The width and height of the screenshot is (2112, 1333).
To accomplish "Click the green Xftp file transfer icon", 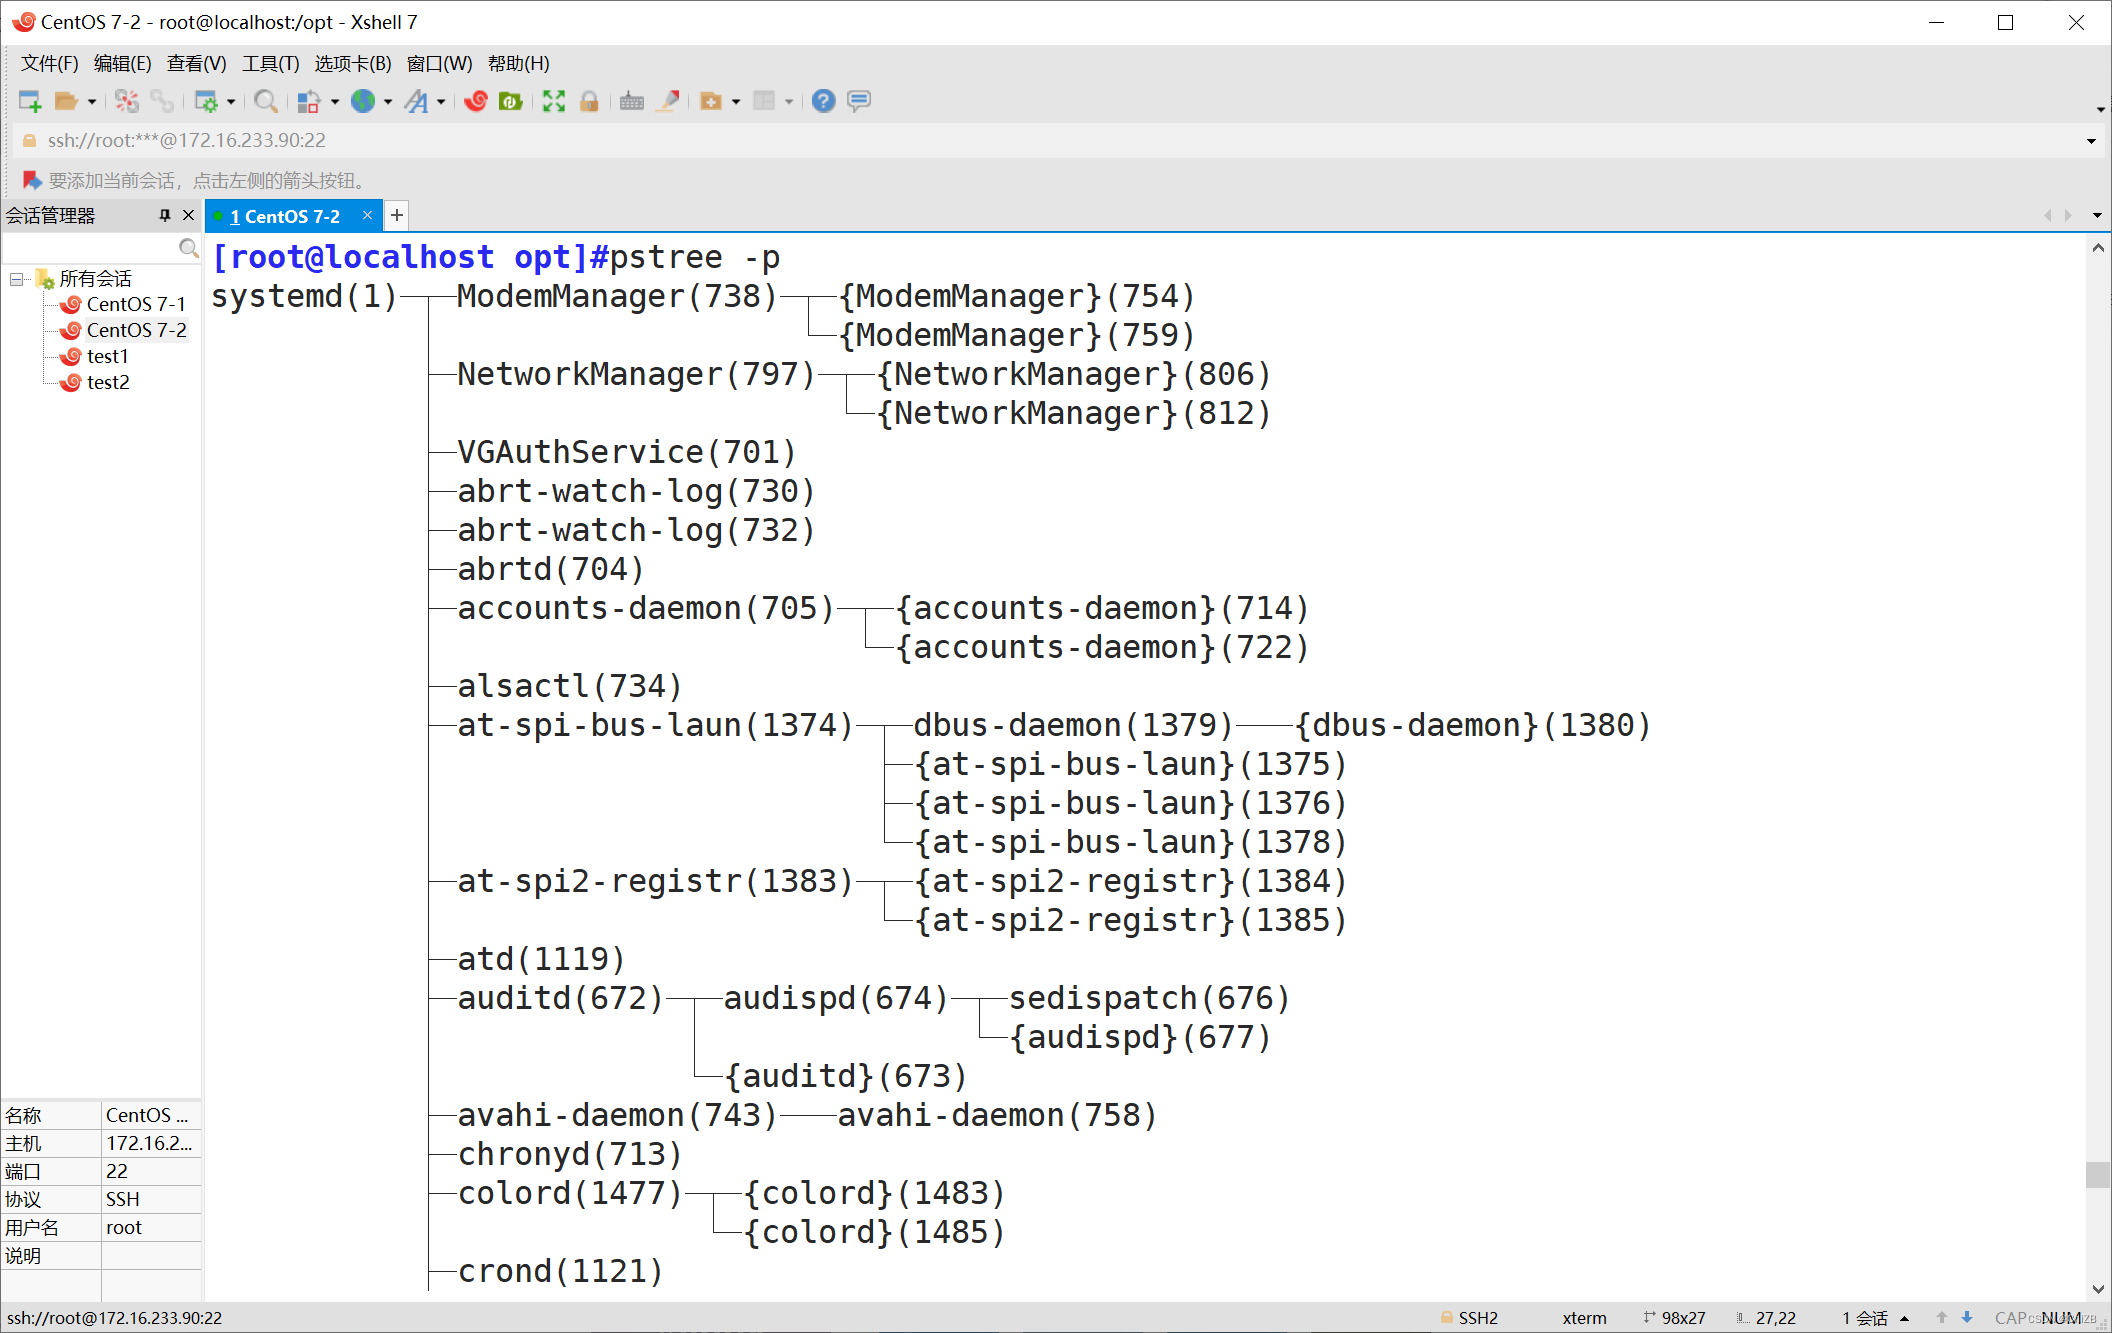I will pyautogui.click(x=511, y=101).
